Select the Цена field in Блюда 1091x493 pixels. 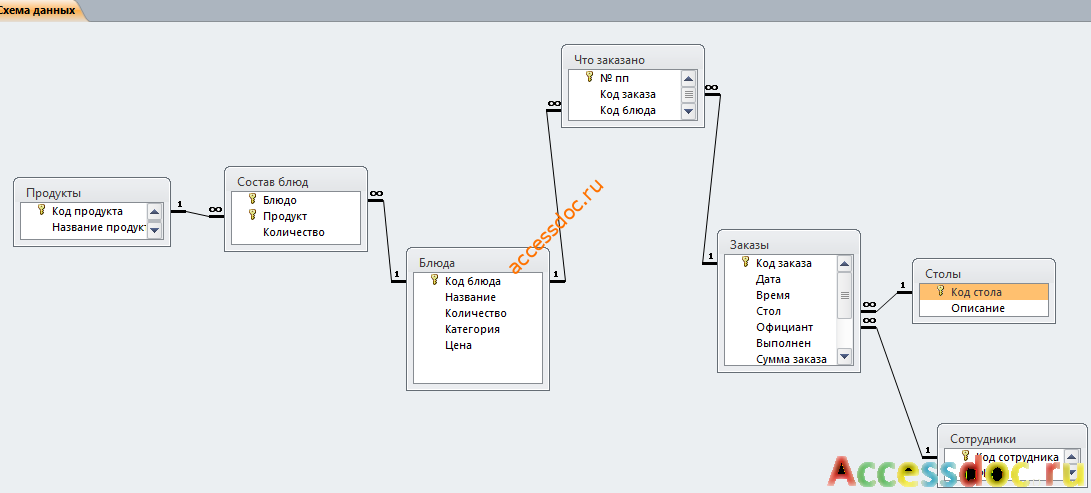tap(459, 345)
